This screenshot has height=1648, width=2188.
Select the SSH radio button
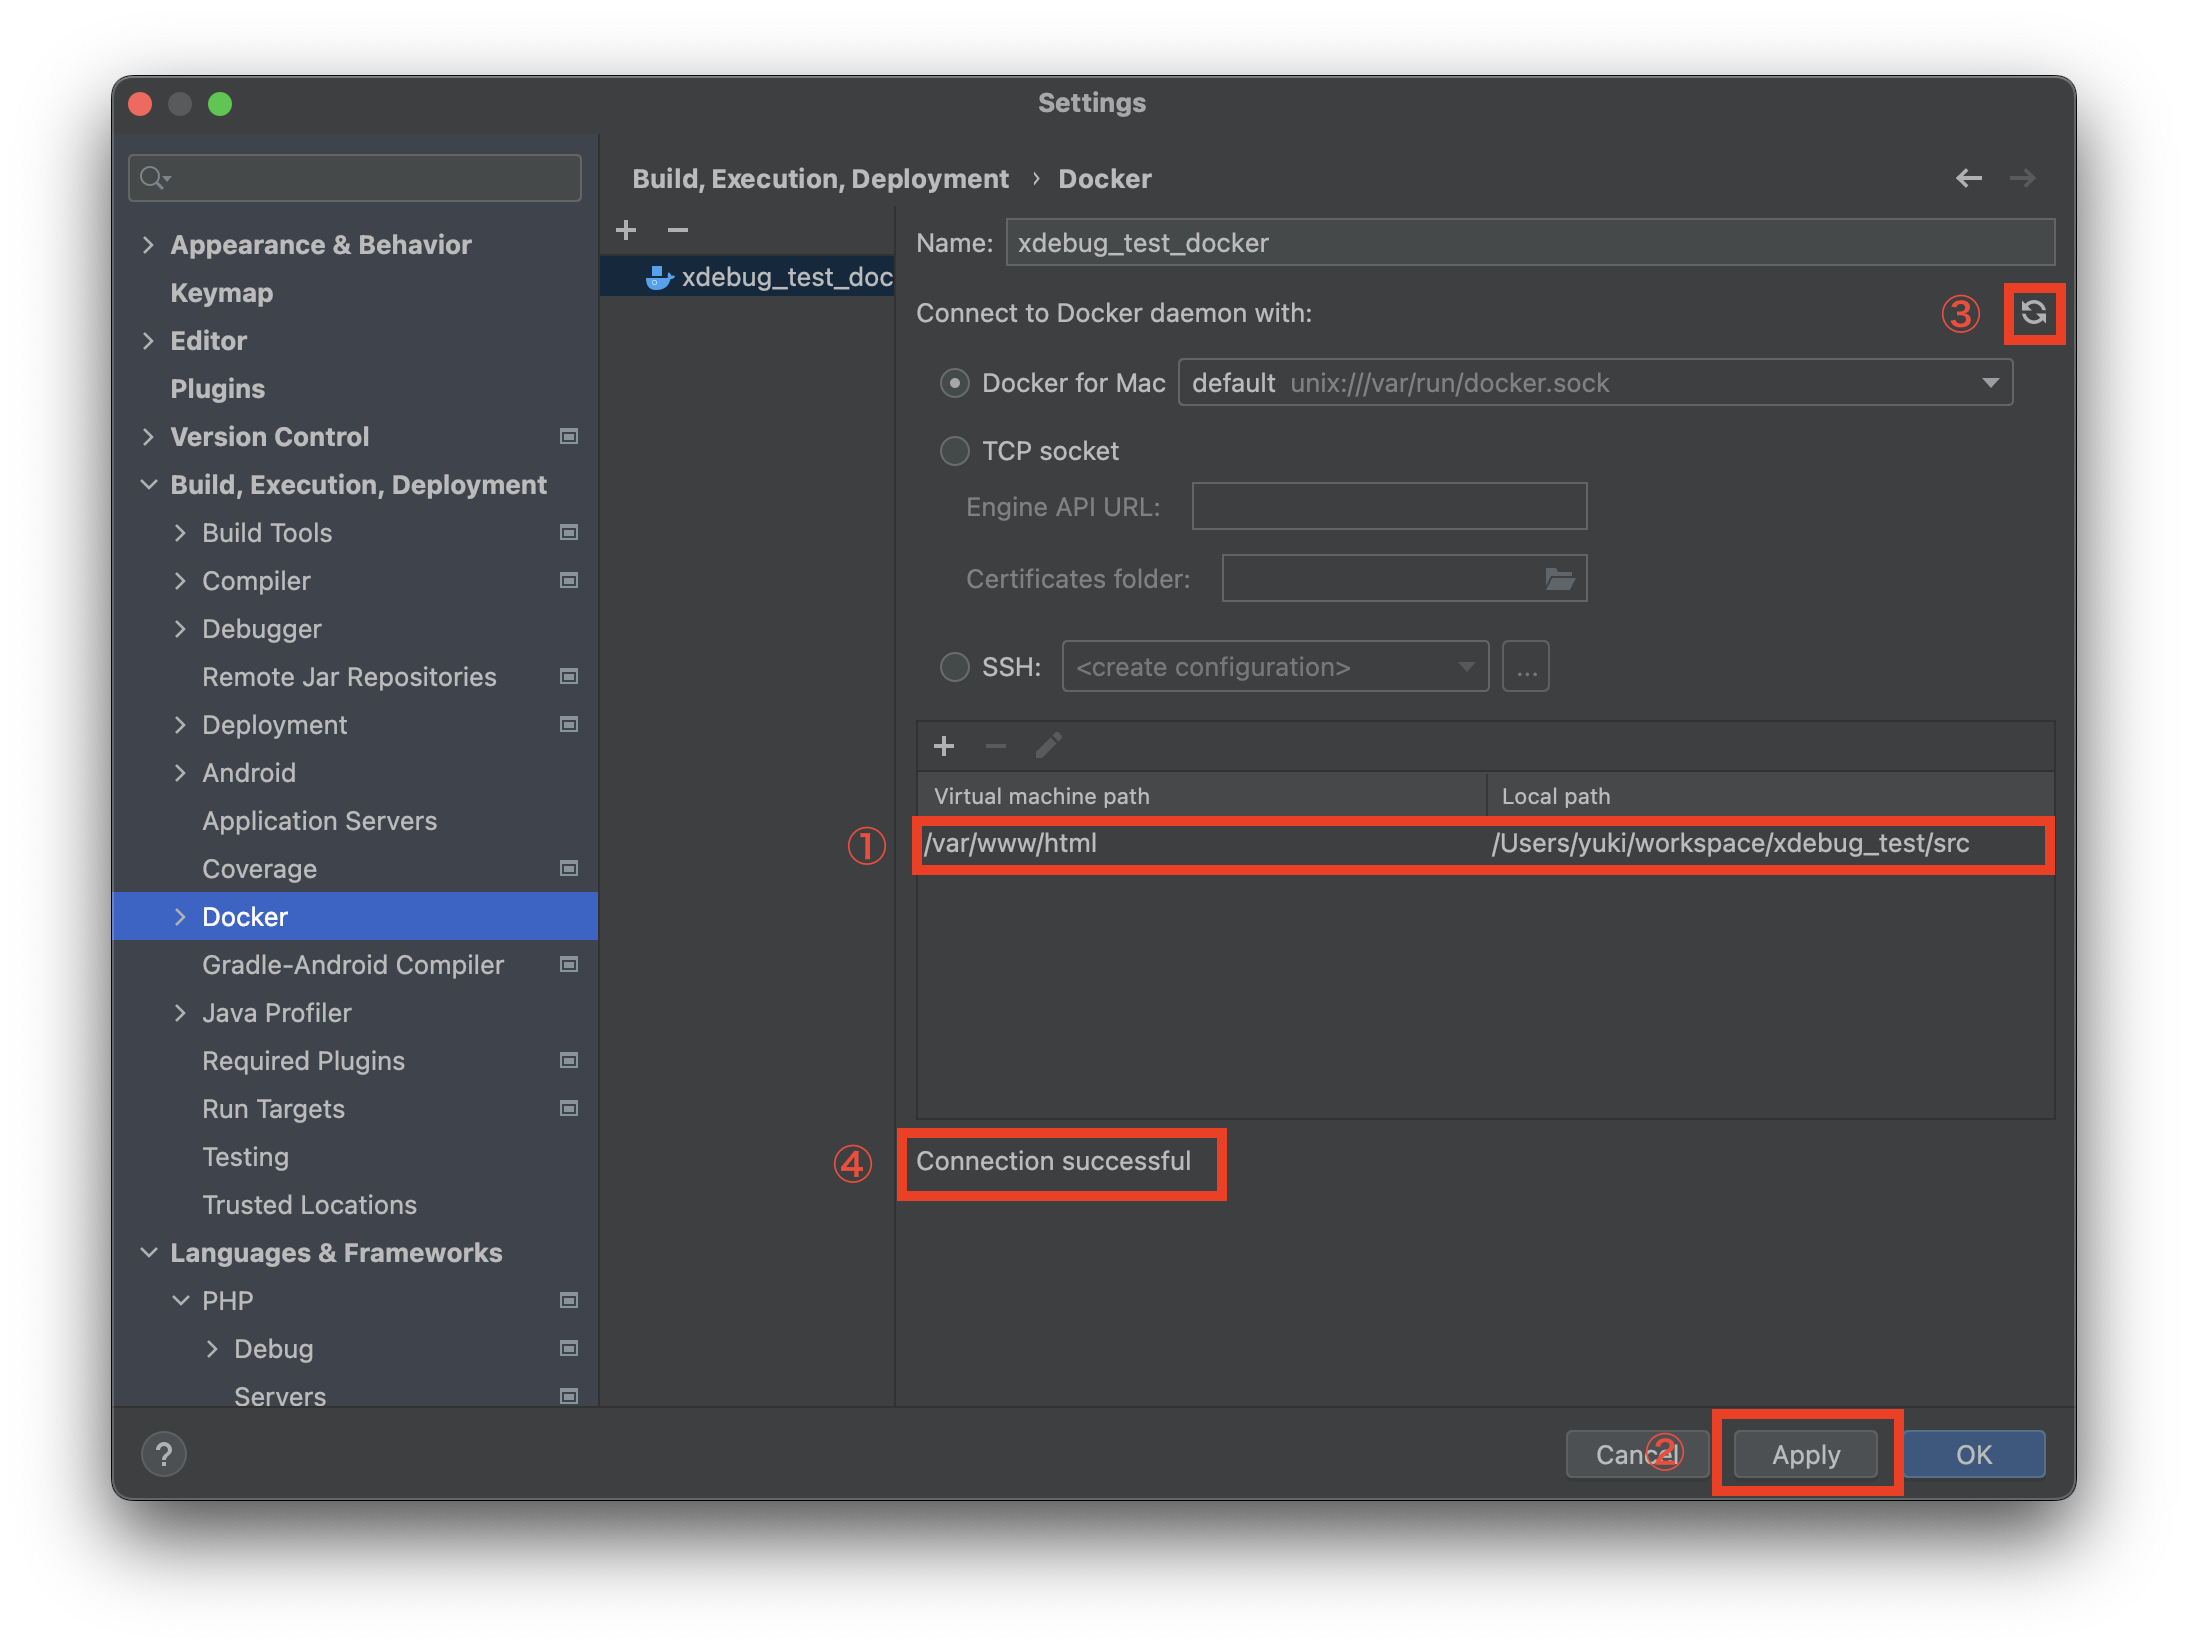tap(955, 667)
